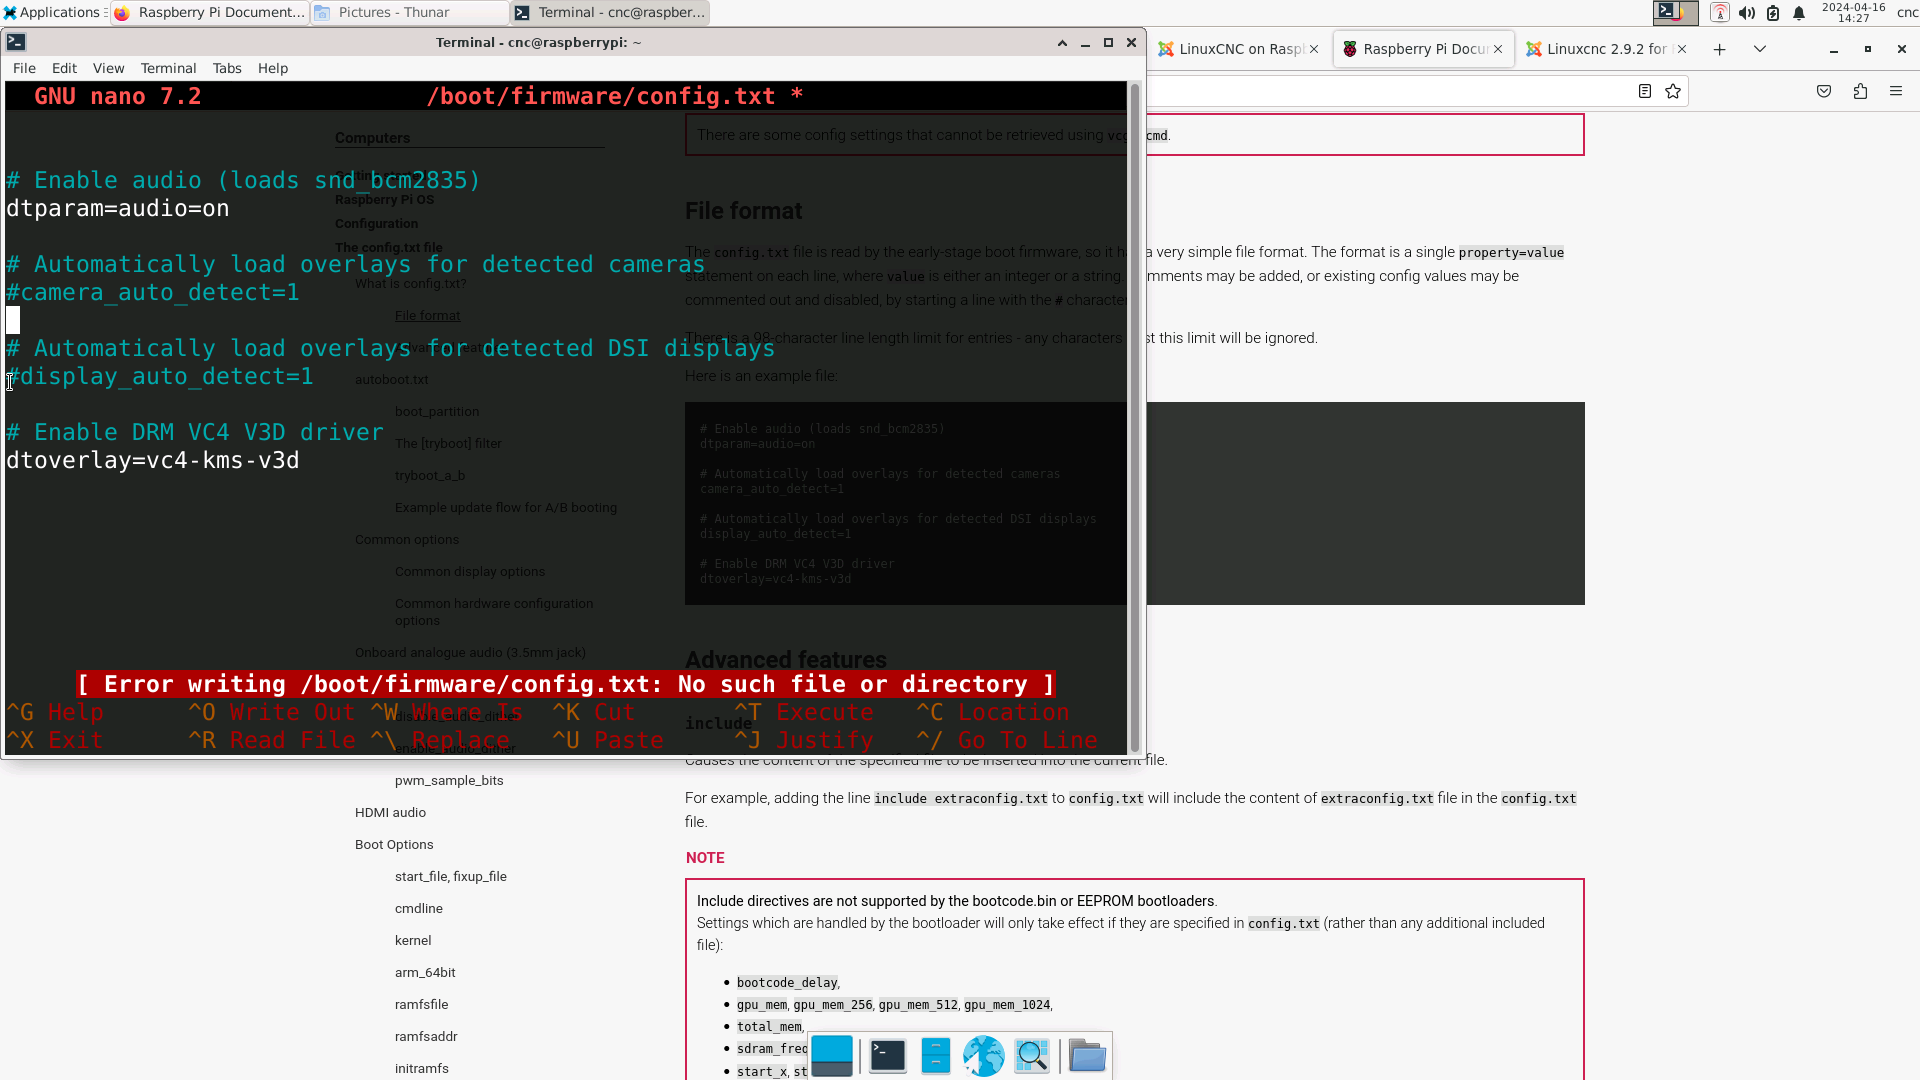Open the Pocket save icon in Firefox toolbar

click(1824, 91)
